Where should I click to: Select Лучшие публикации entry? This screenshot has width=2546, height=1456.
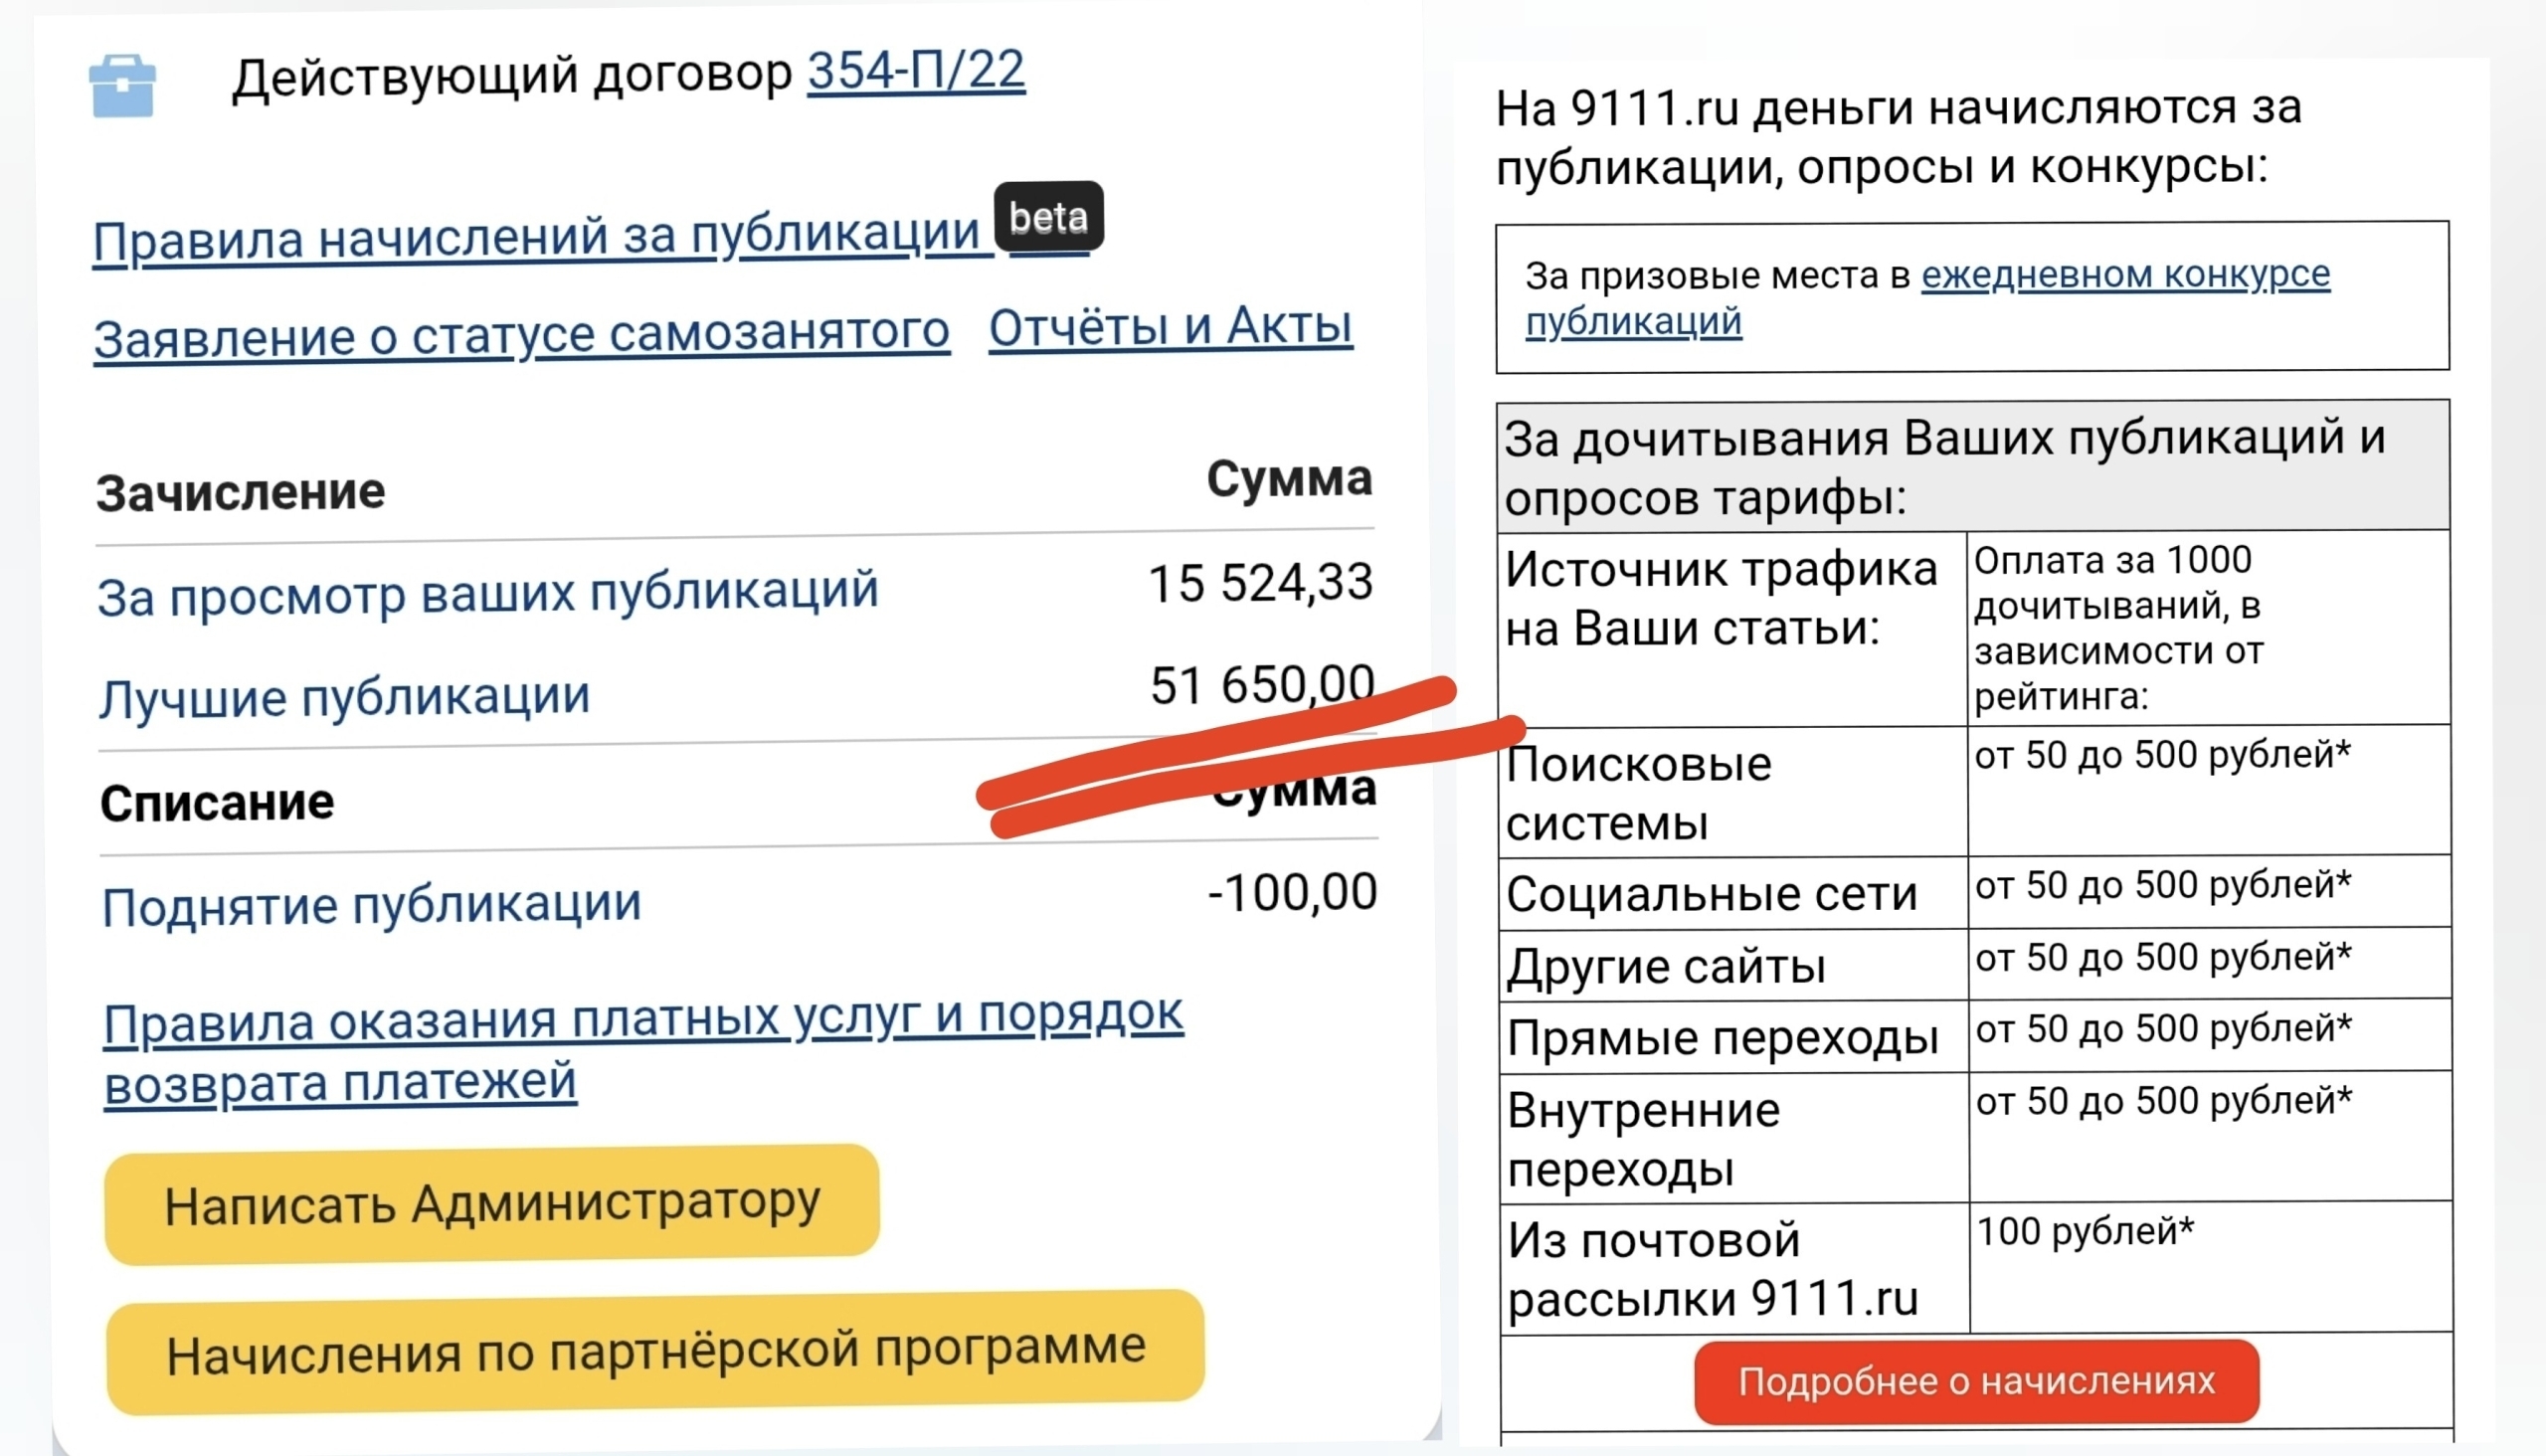click(x=345, y=697)
